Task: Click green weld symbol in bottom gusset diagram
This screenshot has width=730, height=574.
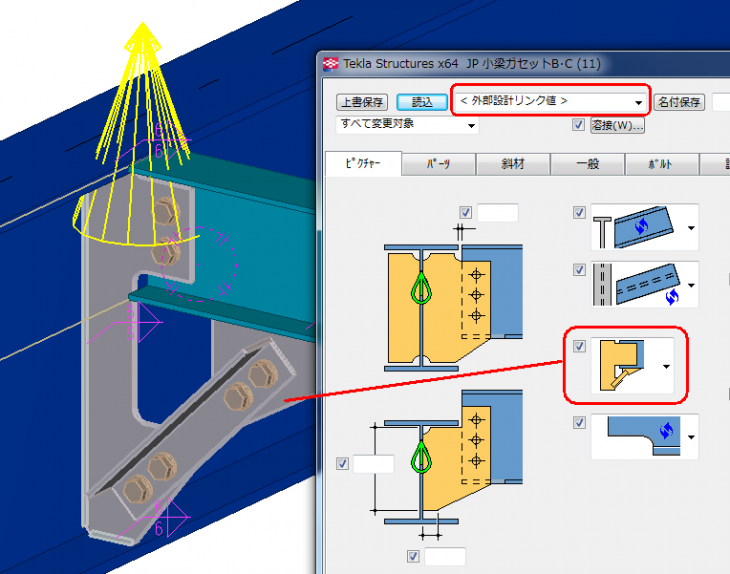Action: tap(421, 458)
